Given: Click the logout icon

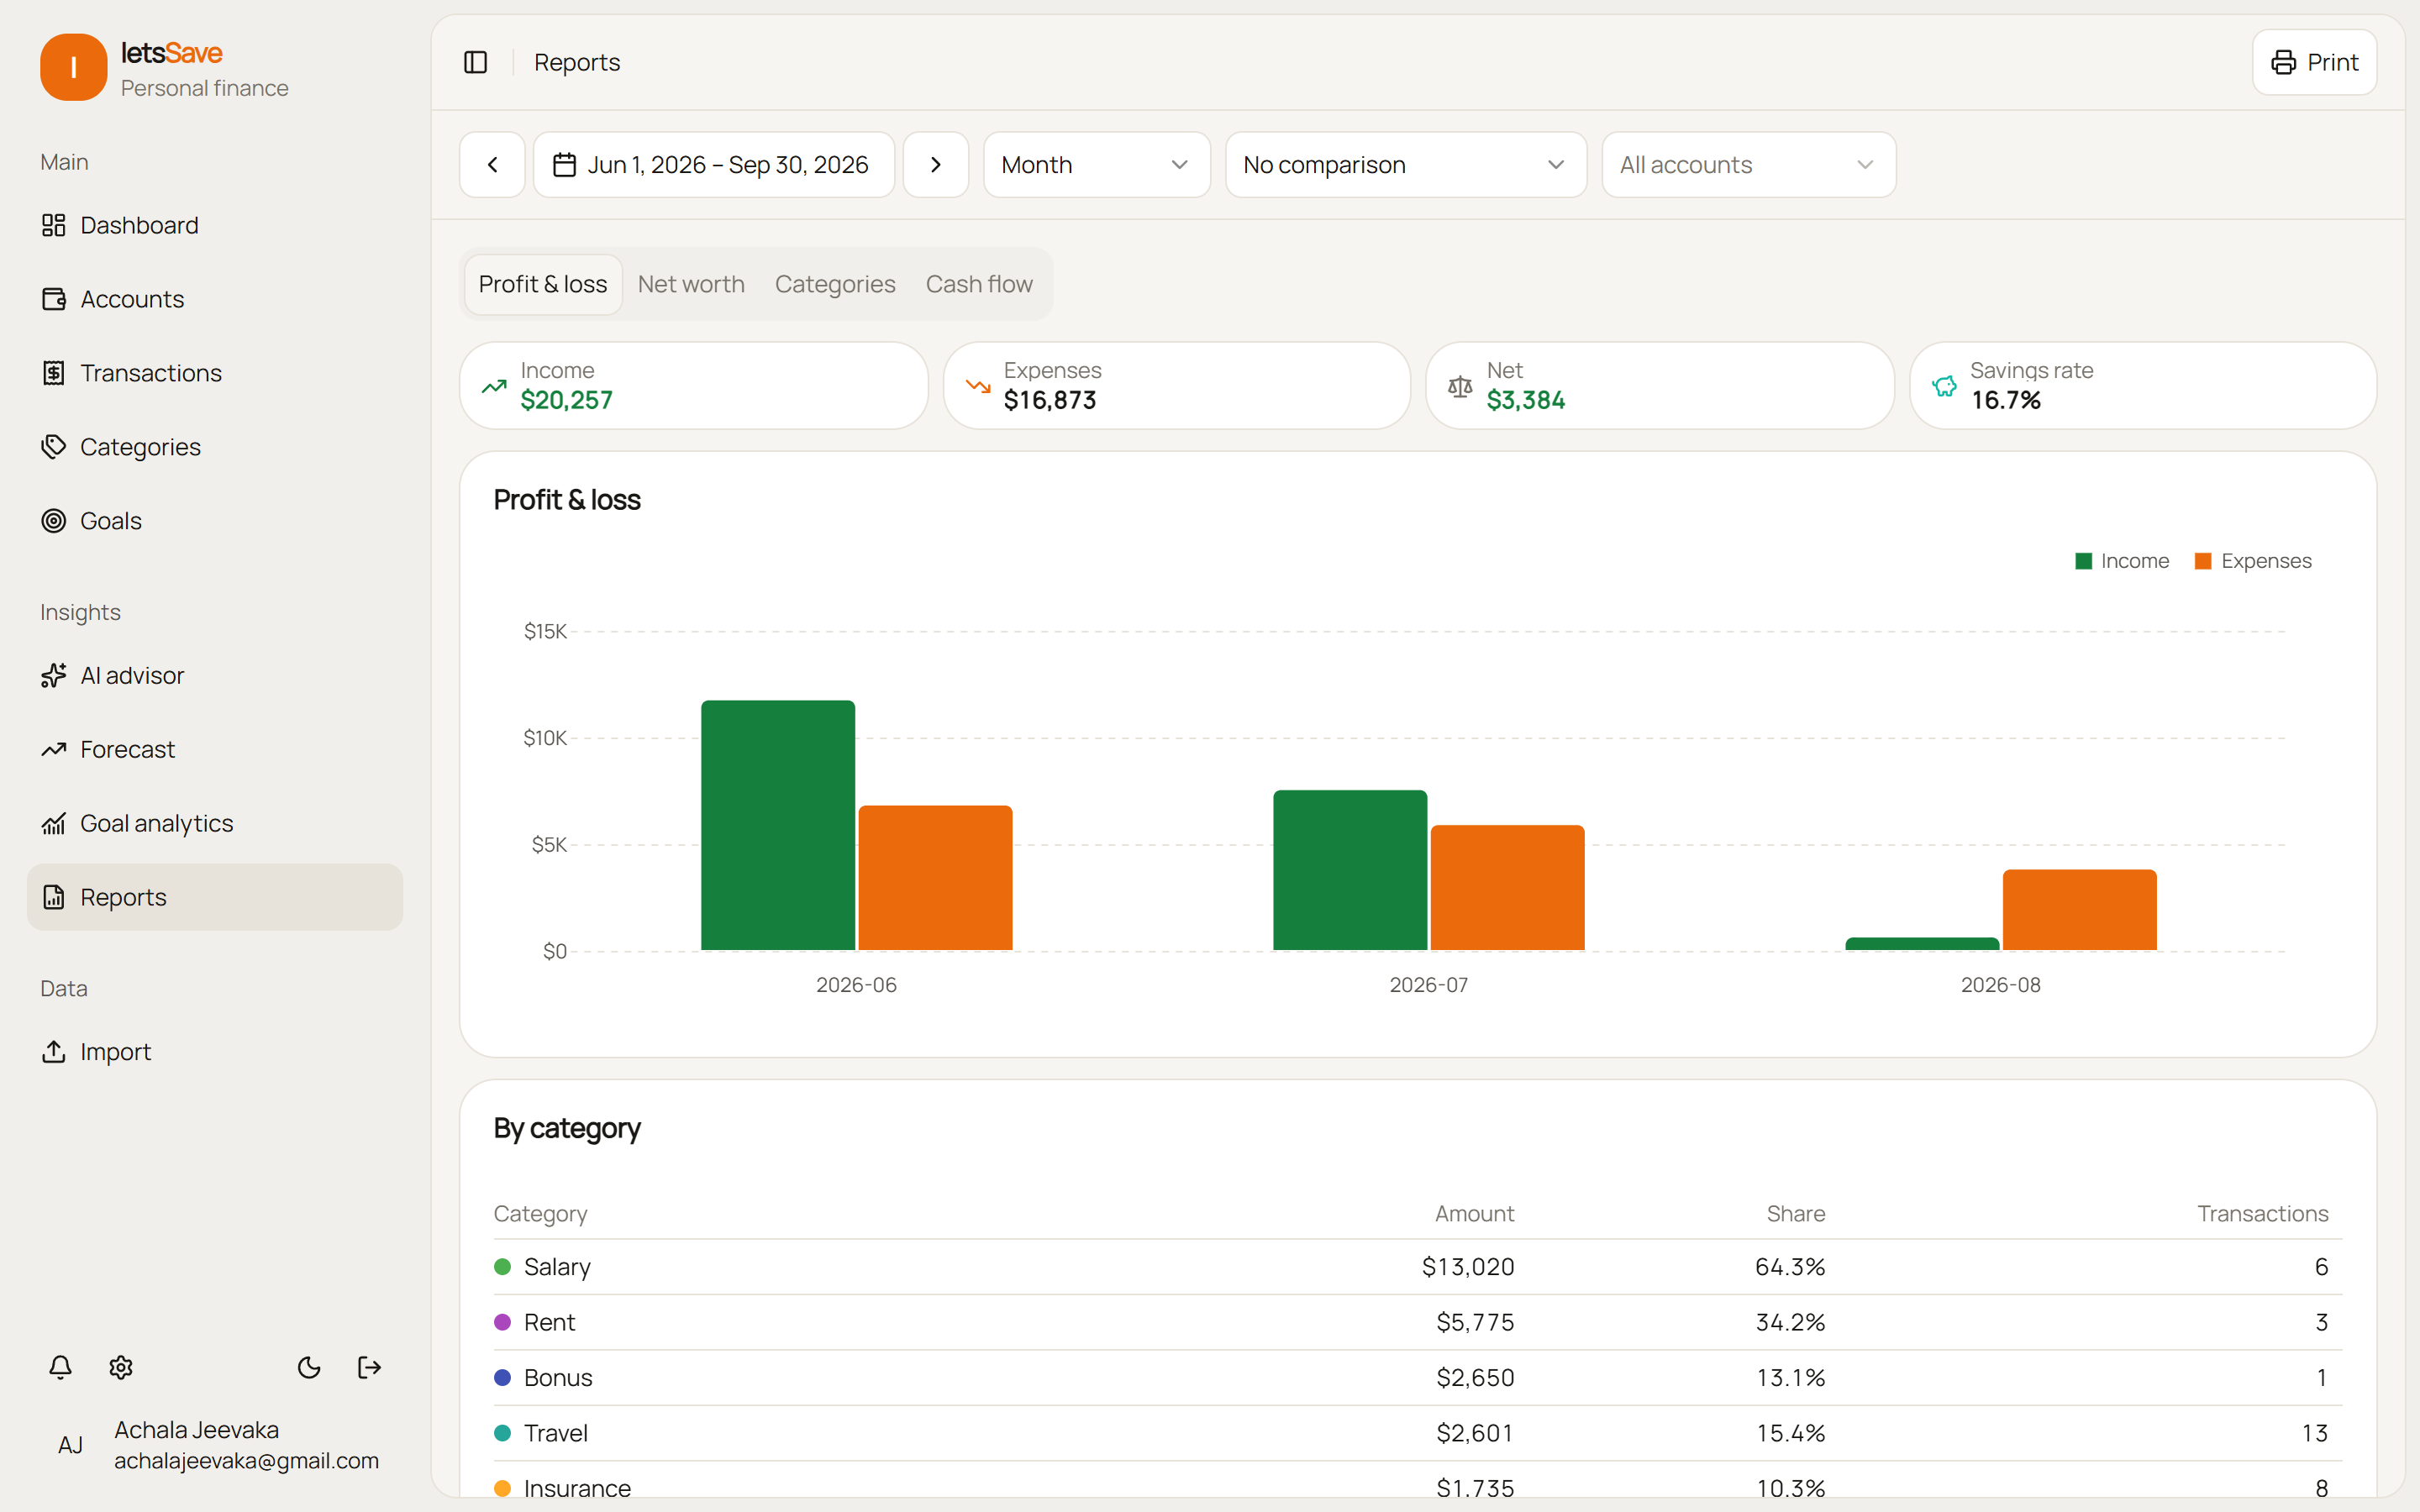Looking at the screenshot, I should point(369,1367).
